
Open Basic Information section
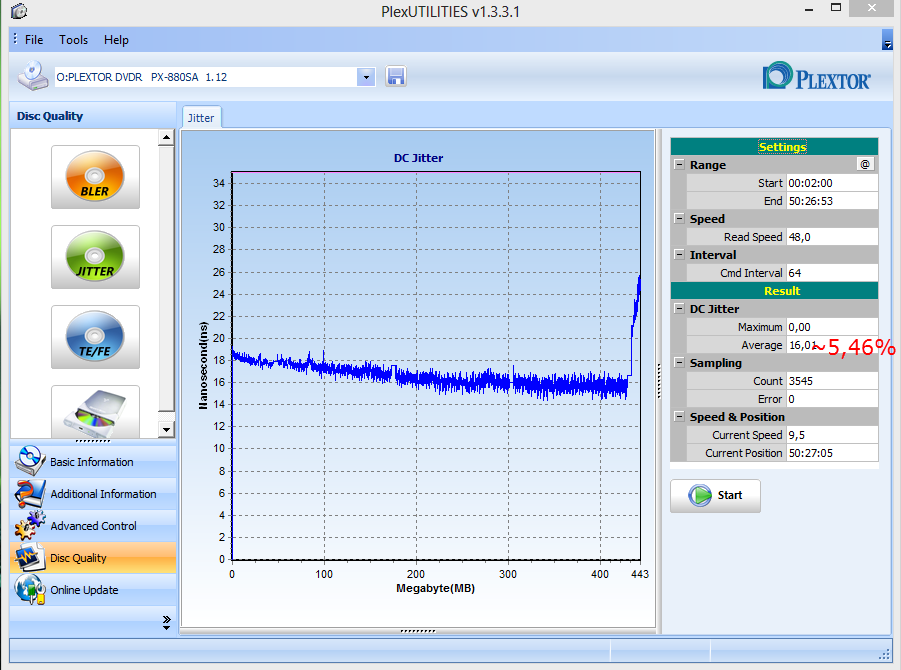pos(93,461)
